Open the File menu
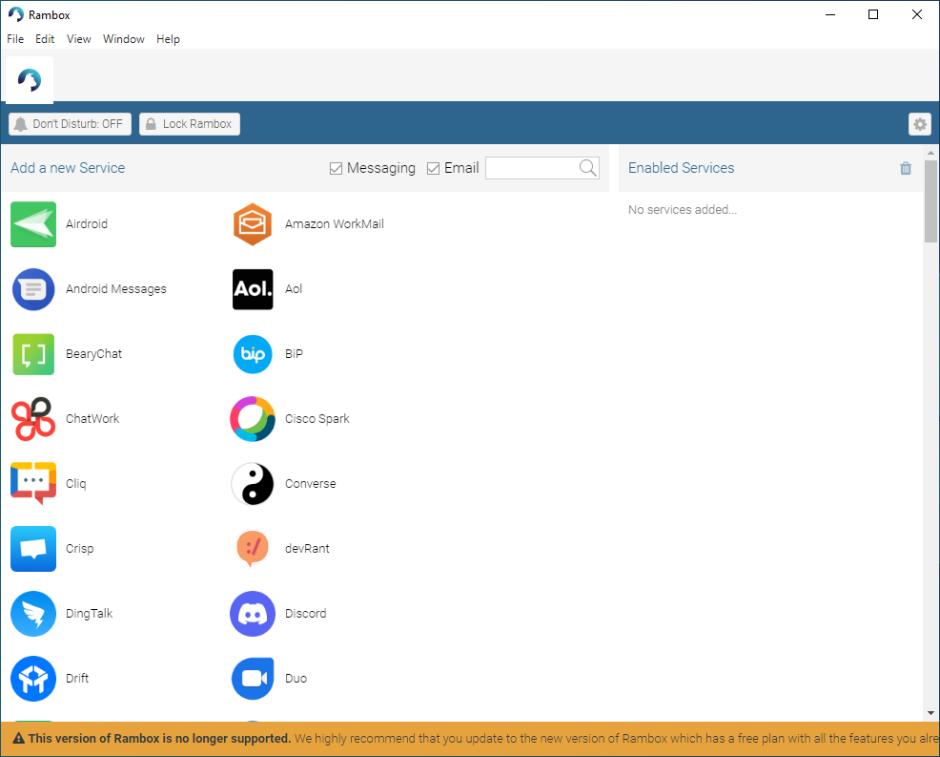 15,39
